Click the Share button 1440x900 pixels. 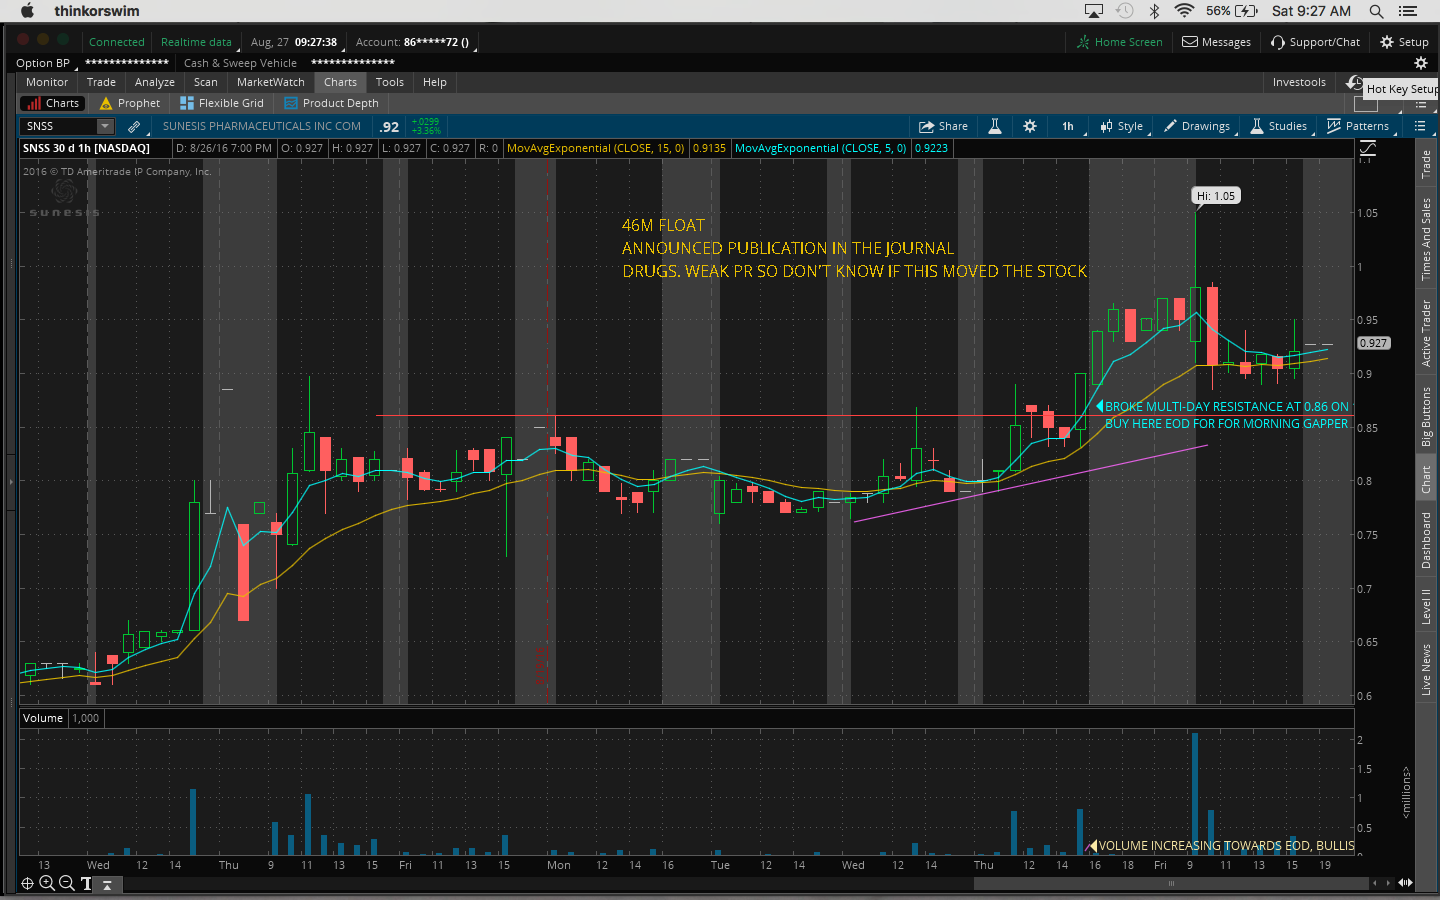(943, 126)
